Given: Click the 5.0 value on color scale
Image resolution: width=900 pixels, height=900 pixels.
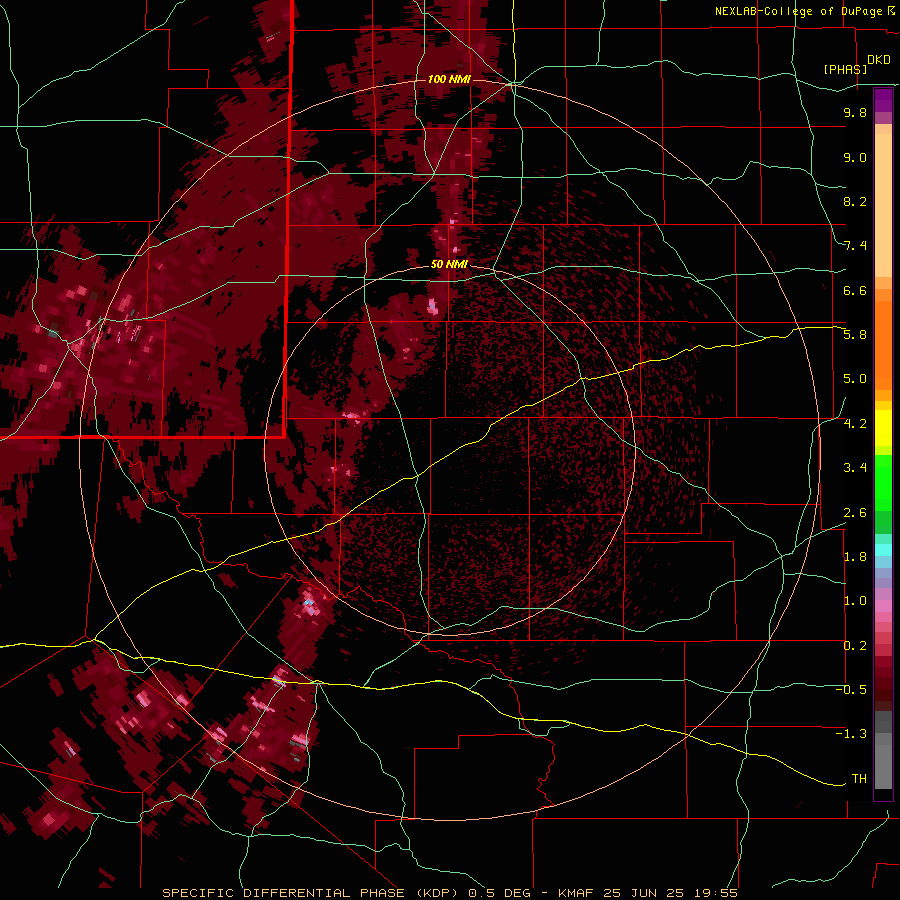Looking at the screenshot, I should click(x=855, y=379).
